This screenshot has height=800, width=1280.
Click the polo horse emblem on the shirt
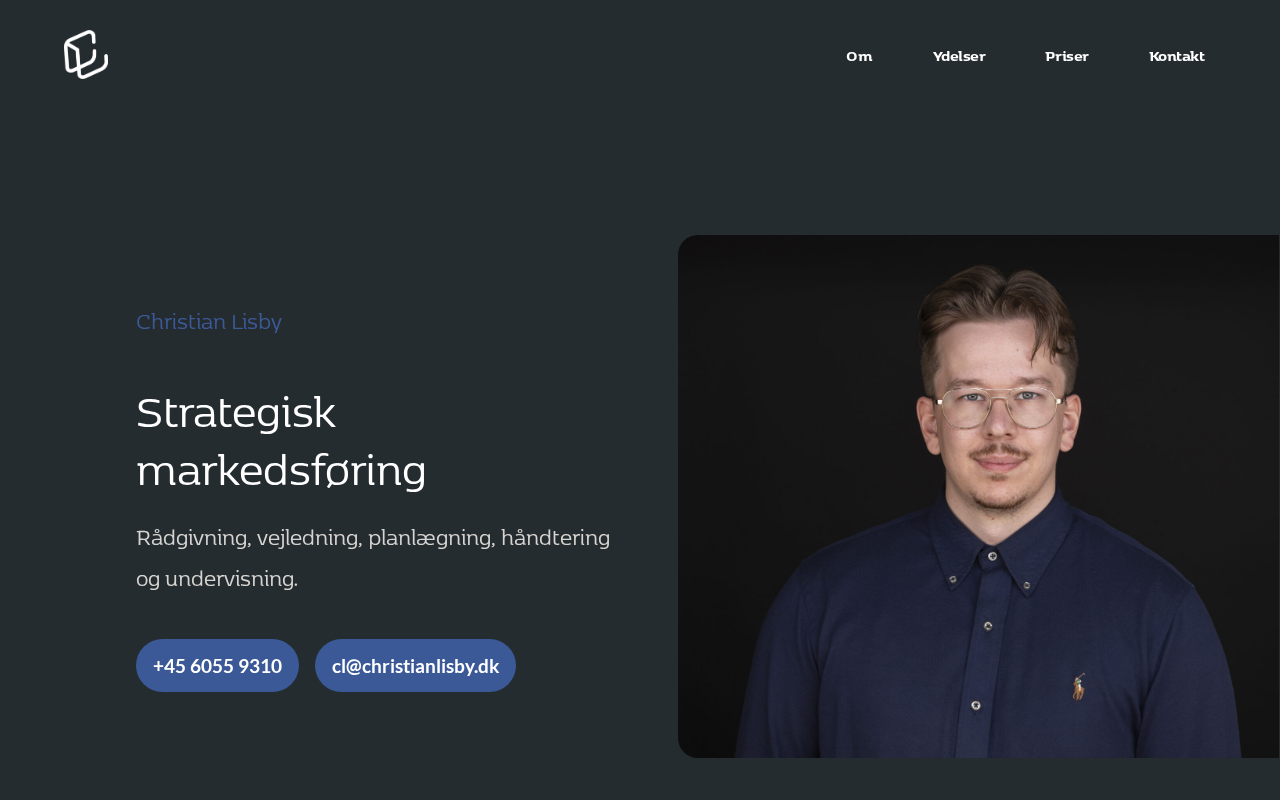pyautogui.click(x=1078, y=686)
